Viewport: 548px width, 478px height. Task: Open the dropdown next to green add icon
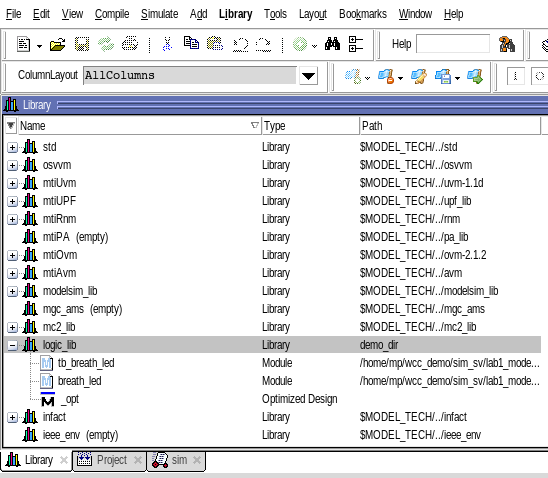point(314,46)
